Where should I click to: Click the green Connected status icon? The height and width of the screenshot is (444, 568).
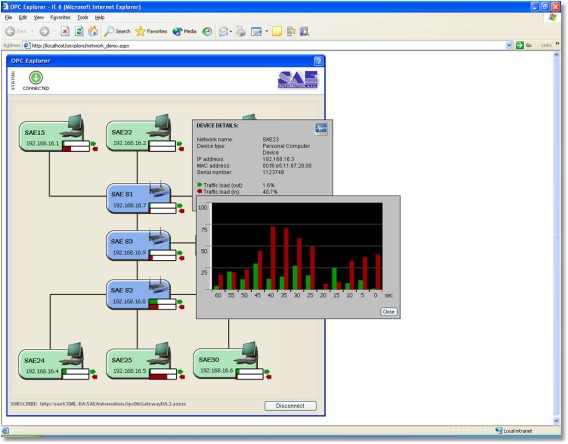[x=36, y=78]
